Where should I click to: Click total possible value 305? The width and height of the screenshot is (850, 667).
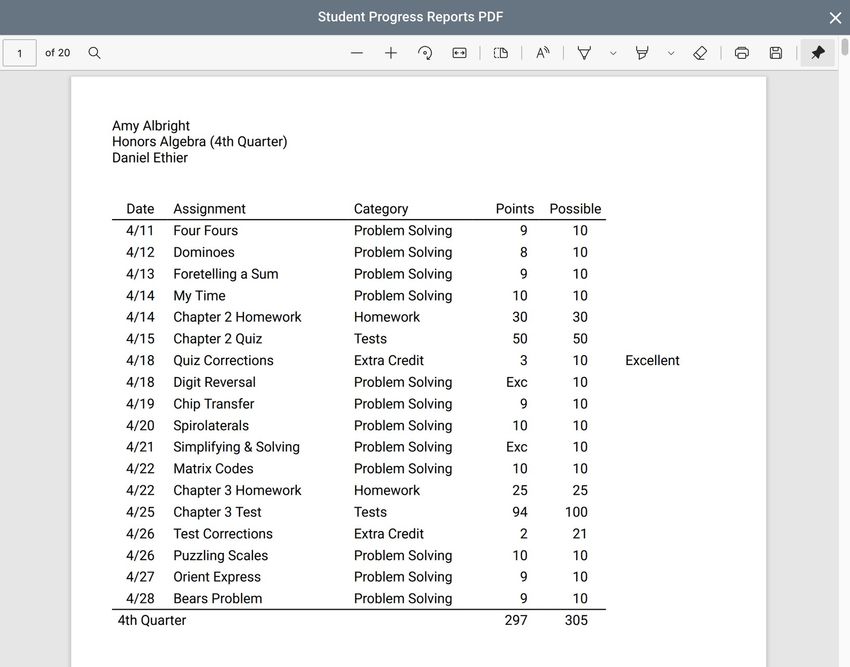pyautogui.click(x=576, y=620)
